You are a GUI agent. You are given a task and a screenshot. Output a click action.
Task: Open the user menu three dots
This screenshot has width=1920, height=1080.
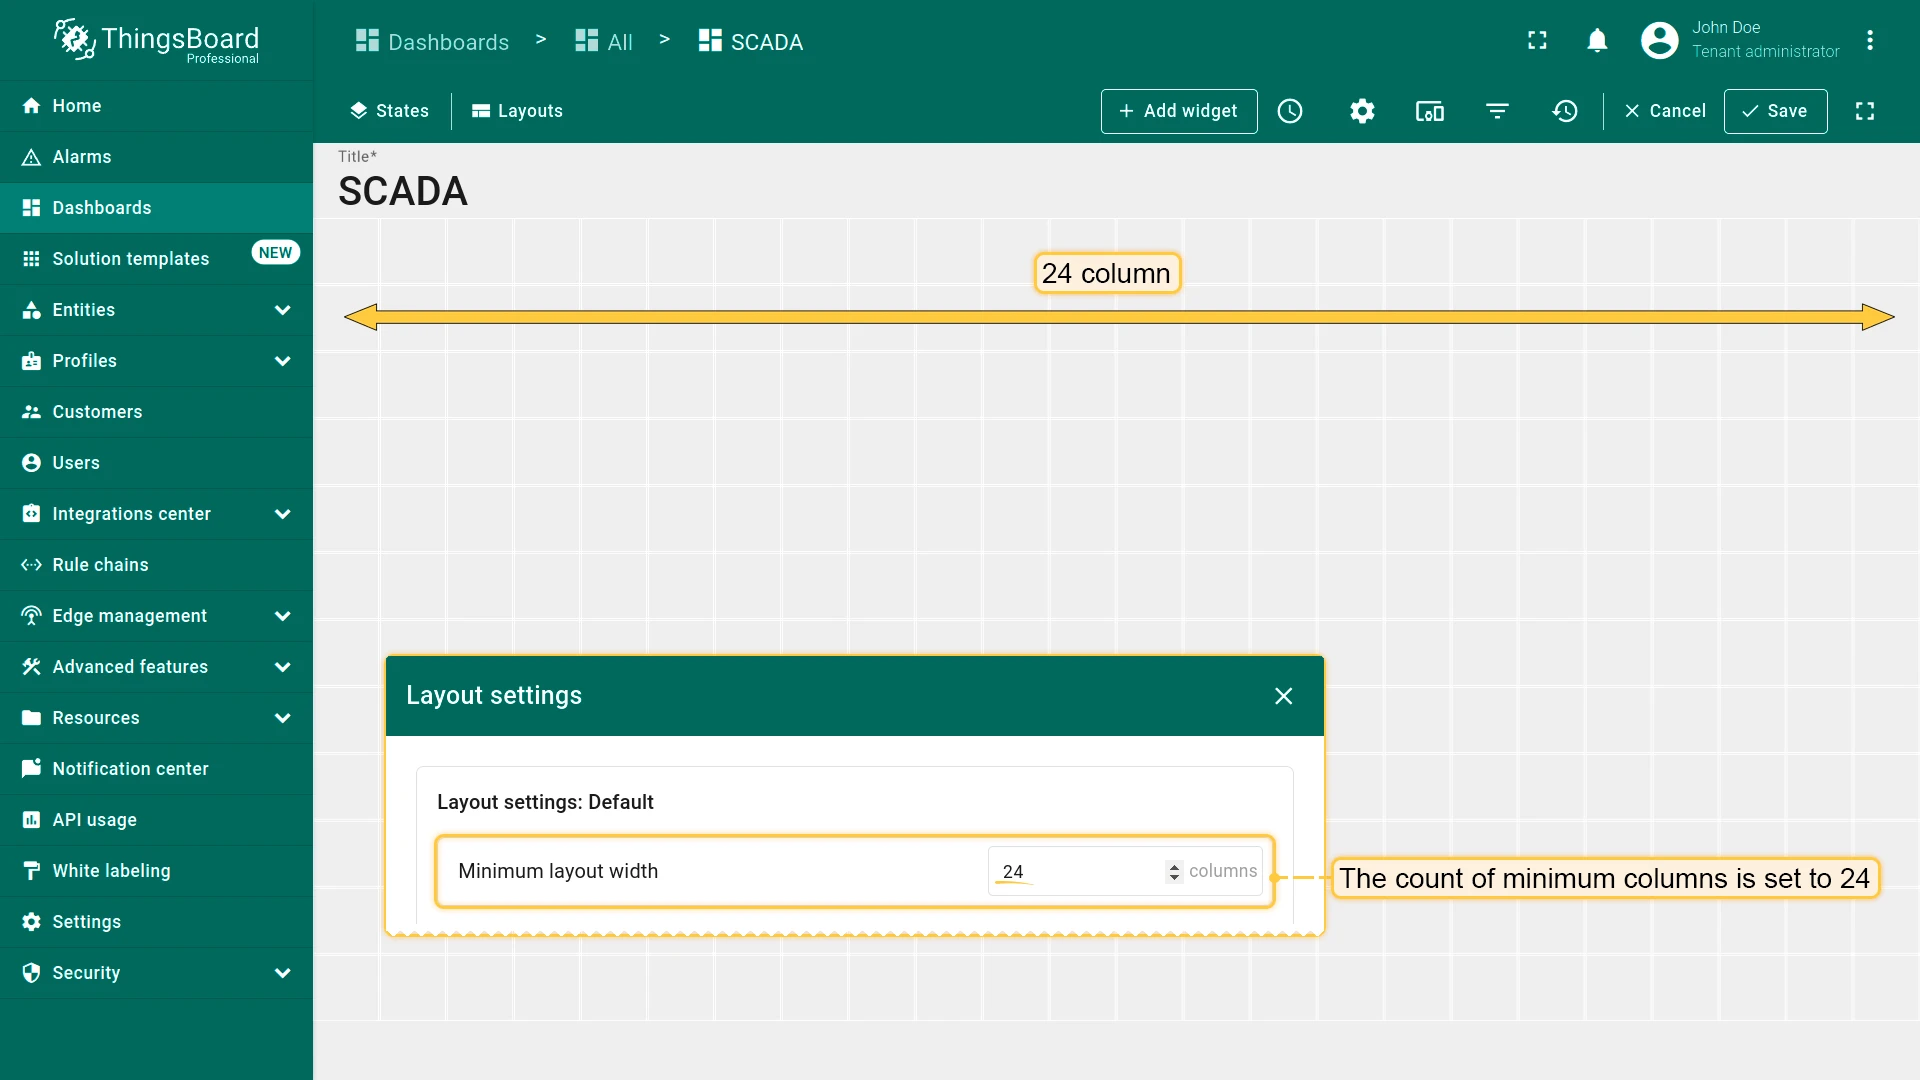(1870, 40)
